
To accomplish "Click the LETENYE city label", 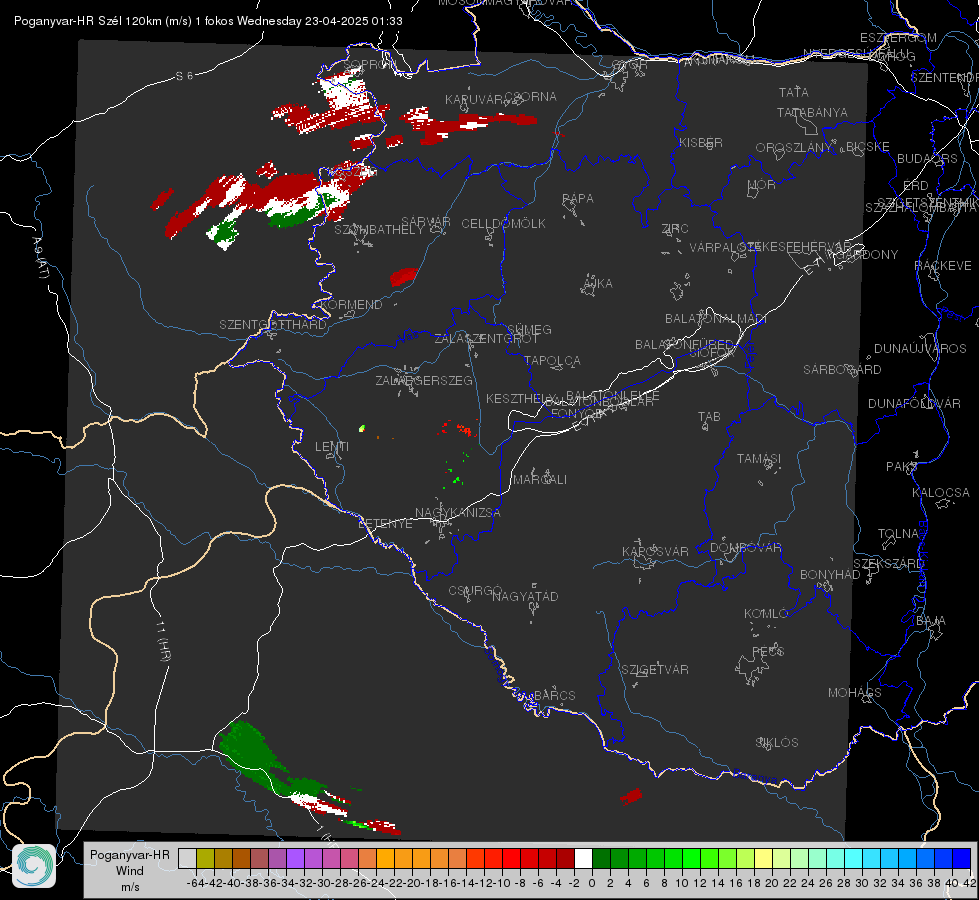I will pyautogui.click(x=385, y=524).
